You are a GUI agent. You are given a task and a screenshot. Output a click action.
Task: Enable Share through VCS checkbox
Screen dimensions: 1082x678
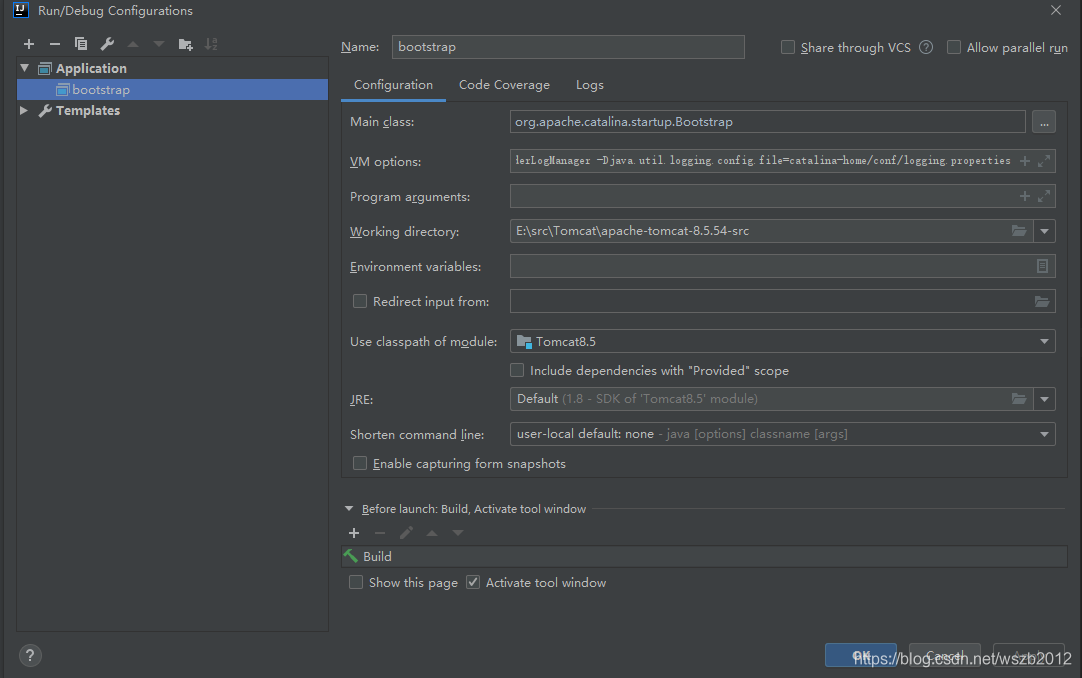click(x=787, y=47)
